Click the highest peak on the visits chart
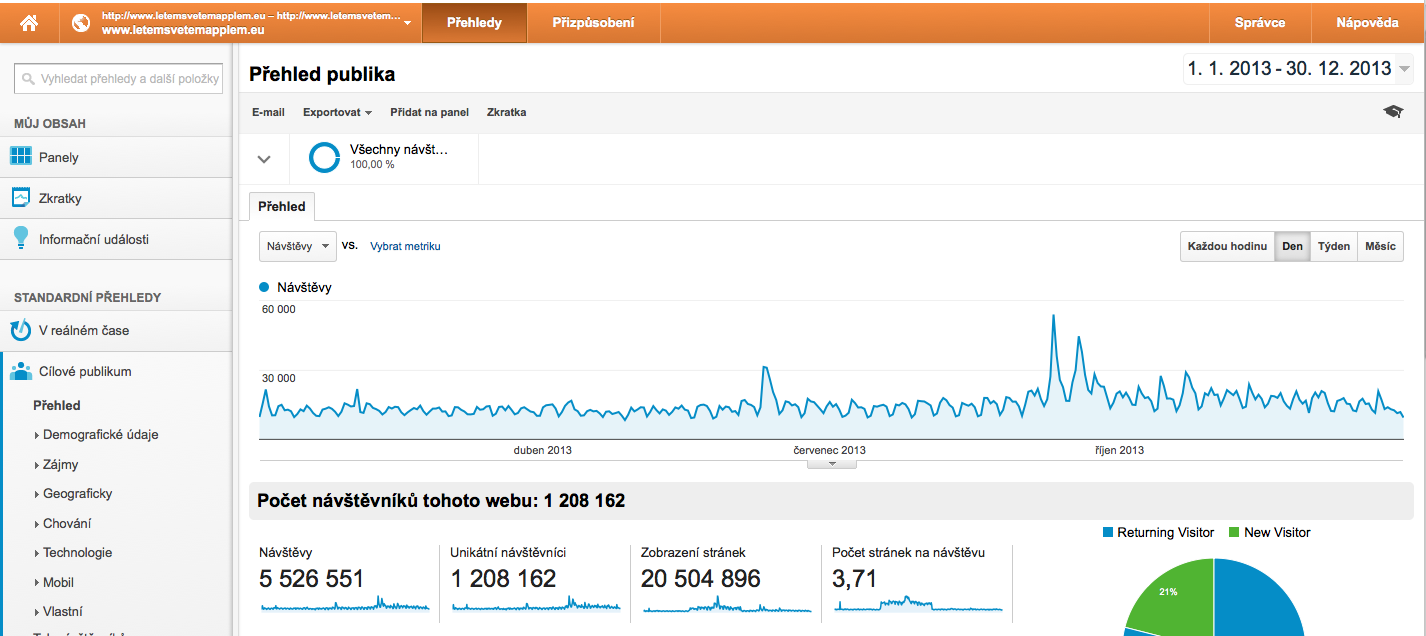The width and height of the screenshot is (1426, 636). (1053, 318)
